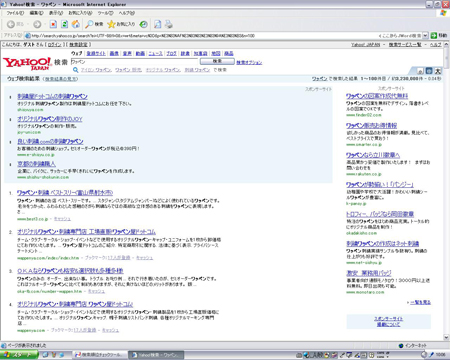The image size is (450, 360).
Task: Open the ヘルプ(H) menu
Action: point(127,13)
